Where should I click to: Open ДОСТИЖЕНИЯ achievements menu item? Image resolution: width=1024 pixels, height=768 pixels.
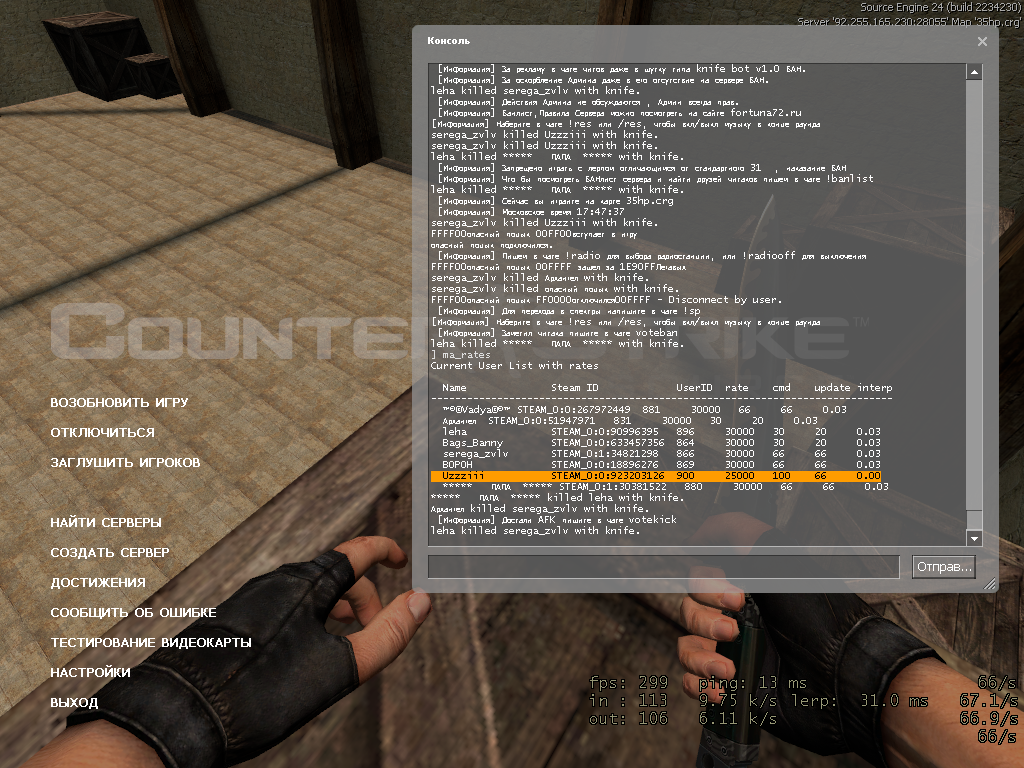point(98,583)
